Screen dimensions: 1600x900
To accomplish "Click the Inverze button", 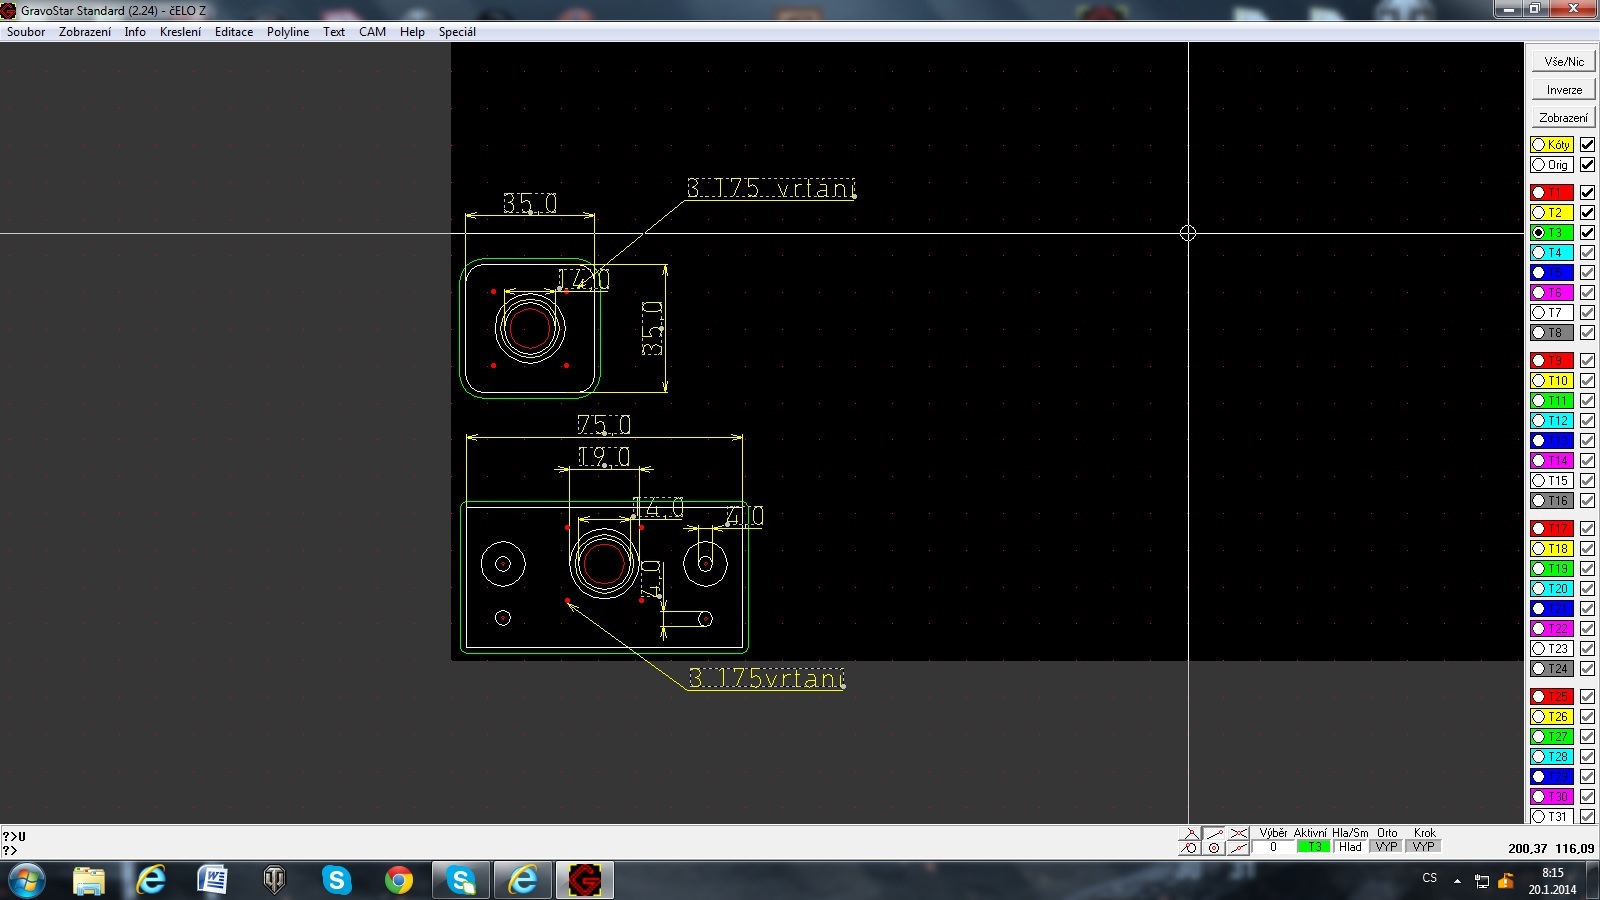I will point(1564,89).
